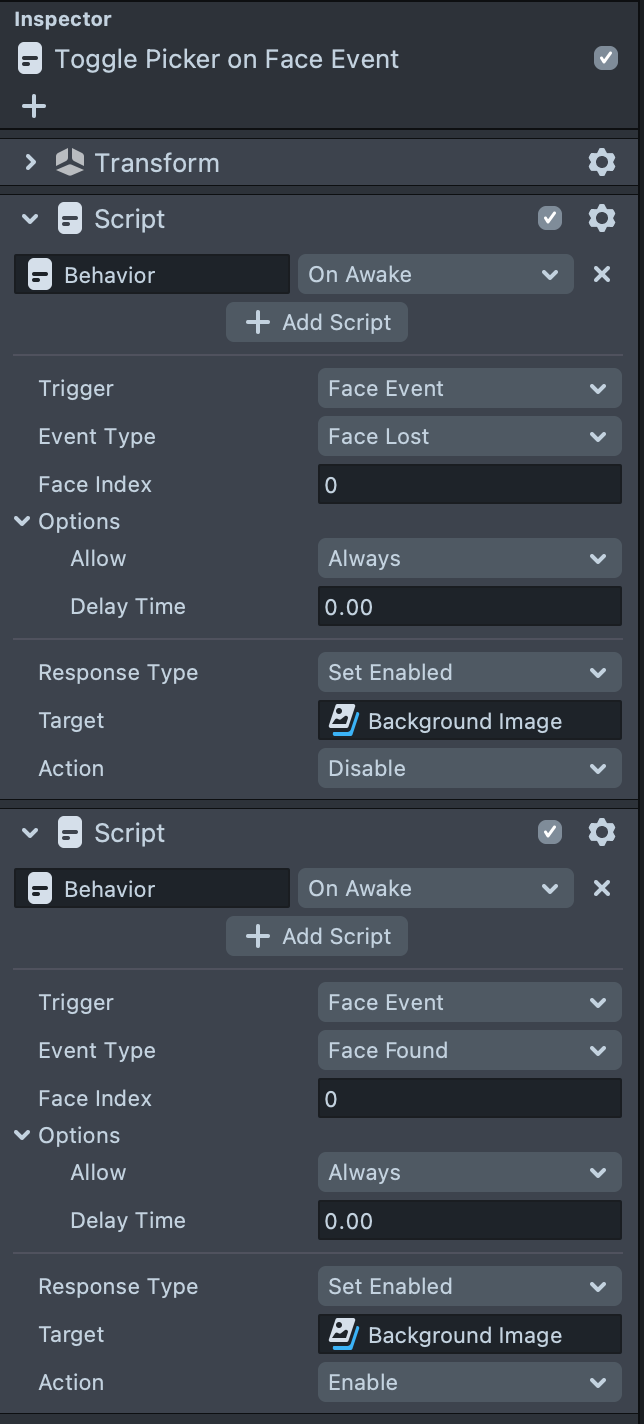The width and height of the screenshot is (644, 1424).
Task: Collapse the Options group in first script
Action: pos(23,521)
